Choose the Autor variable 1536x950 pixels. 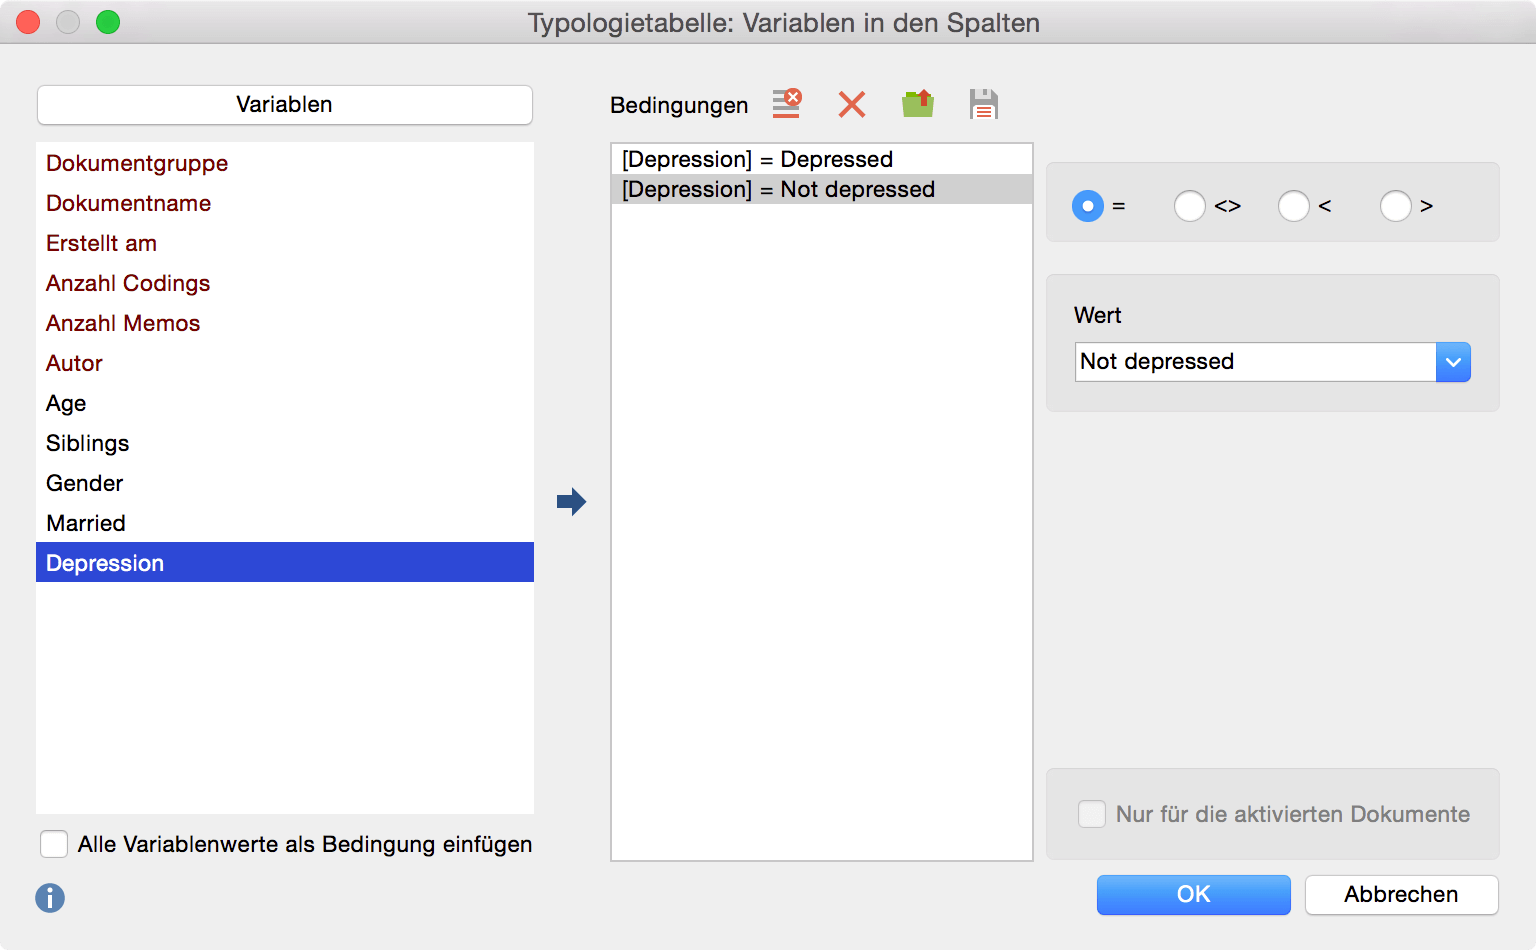[x=285, y=363]
